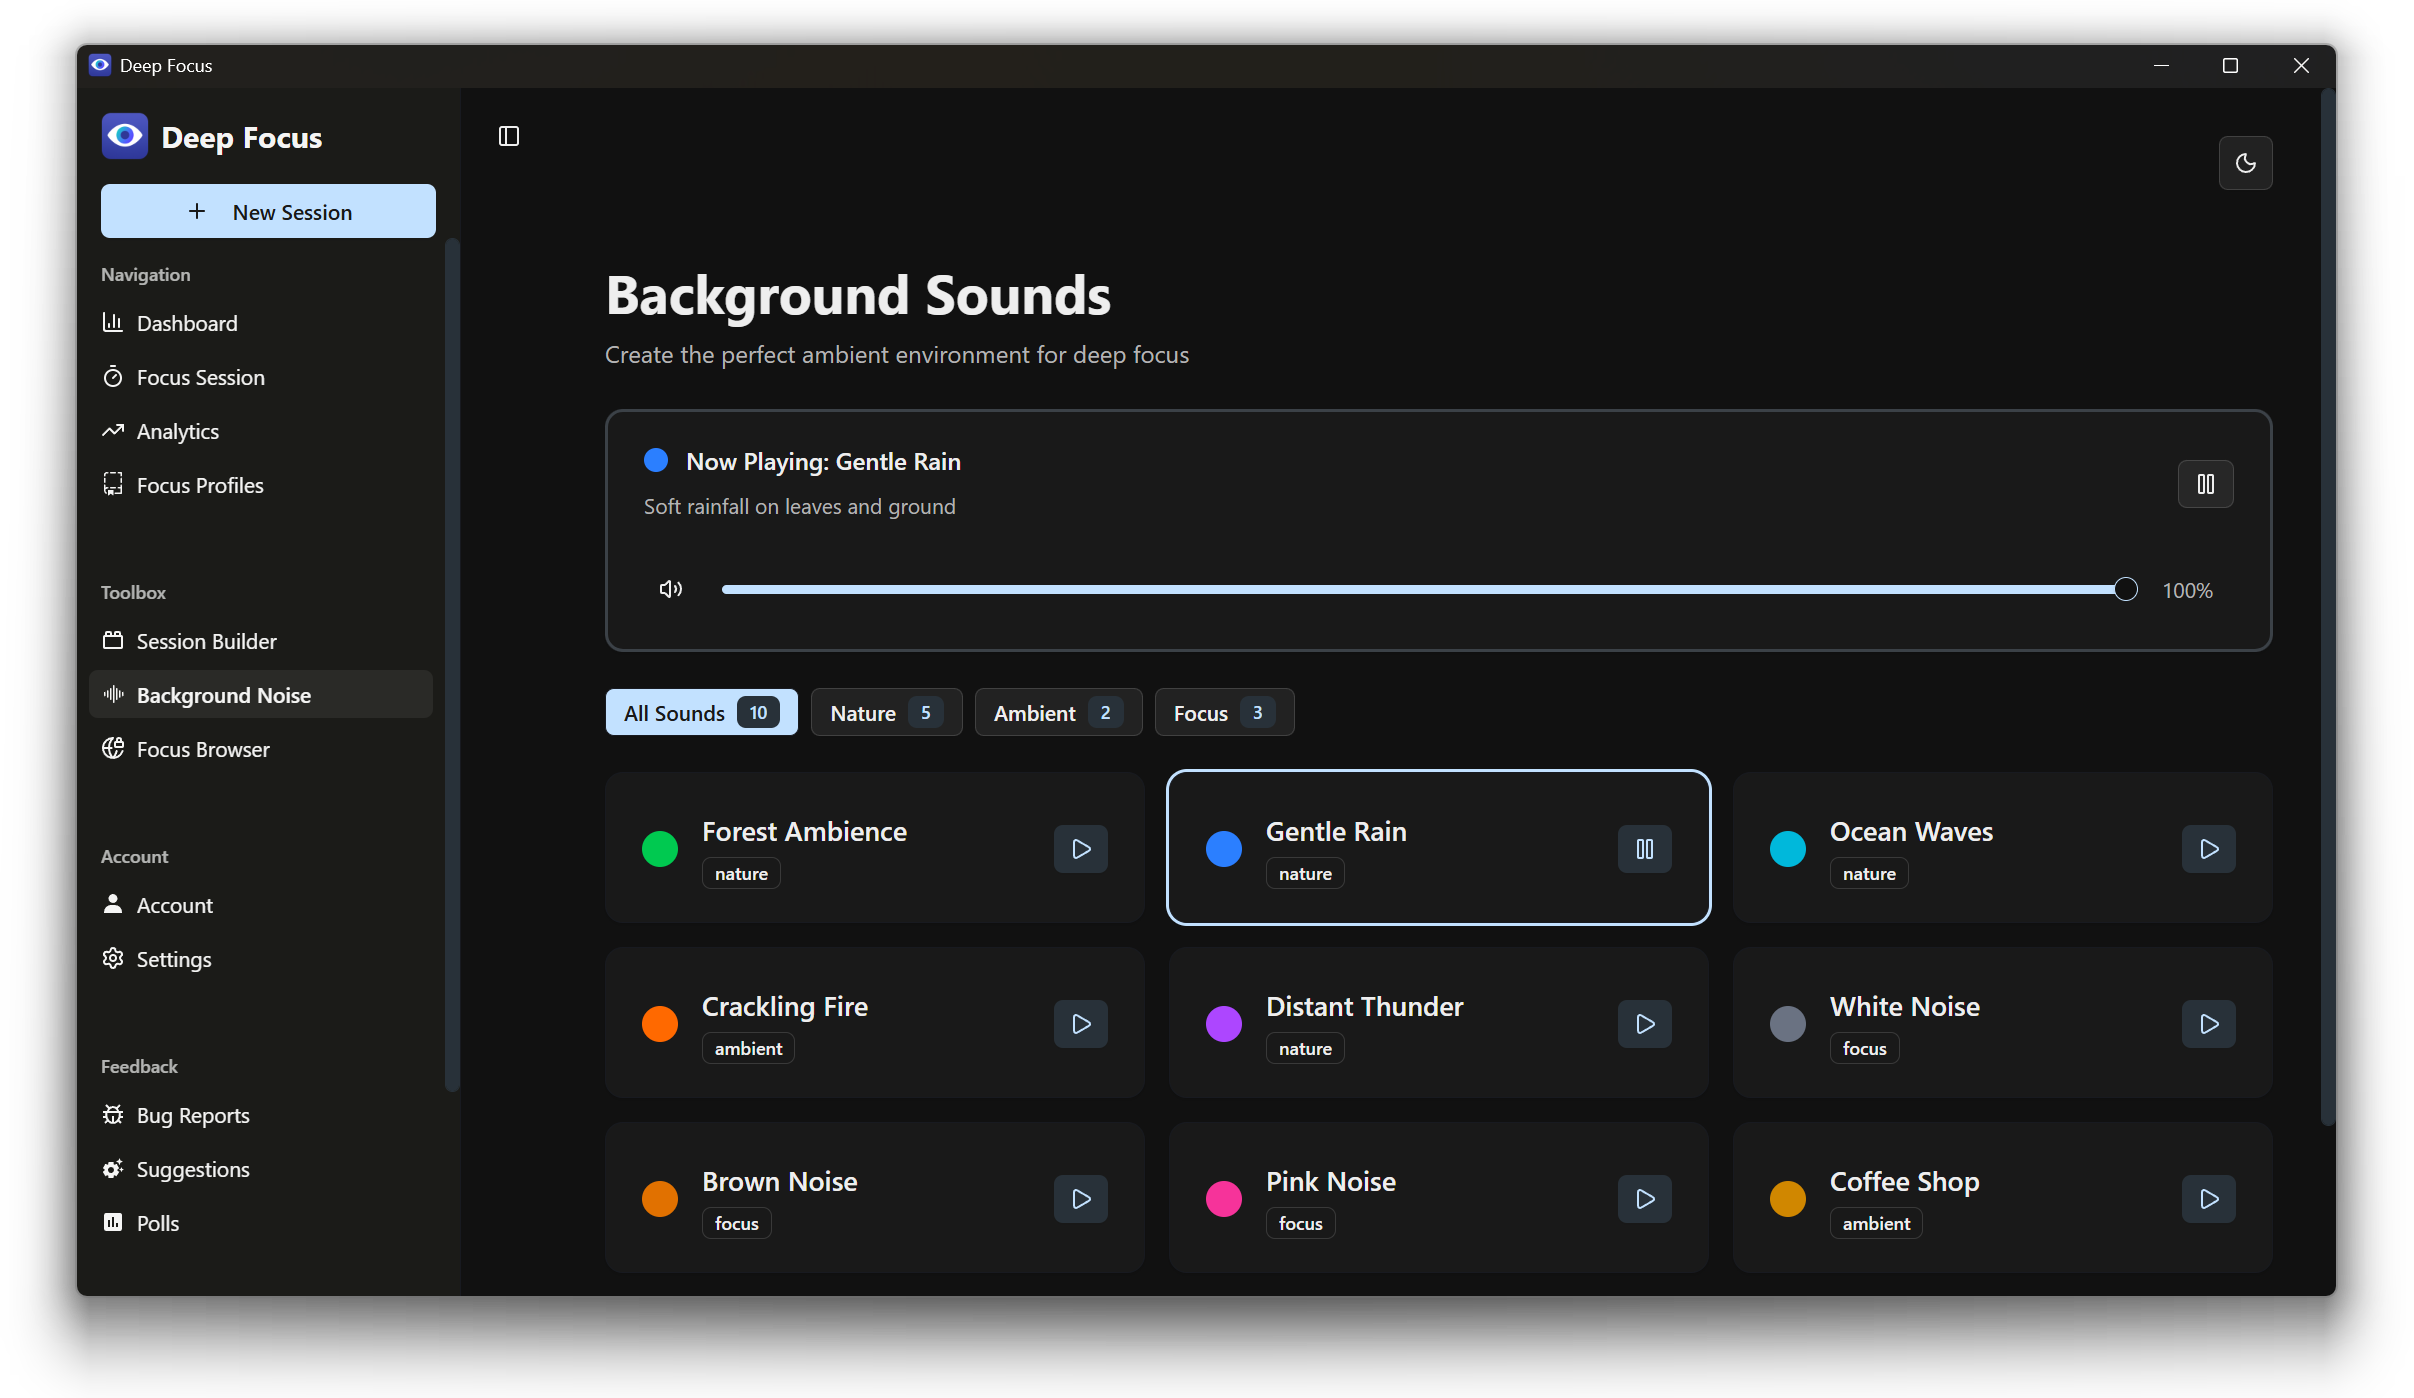Screen dimensions: 2414x1398
Task: Filter sounds by Nature tab
Action: pyautogui.click(x=886, y=712)
